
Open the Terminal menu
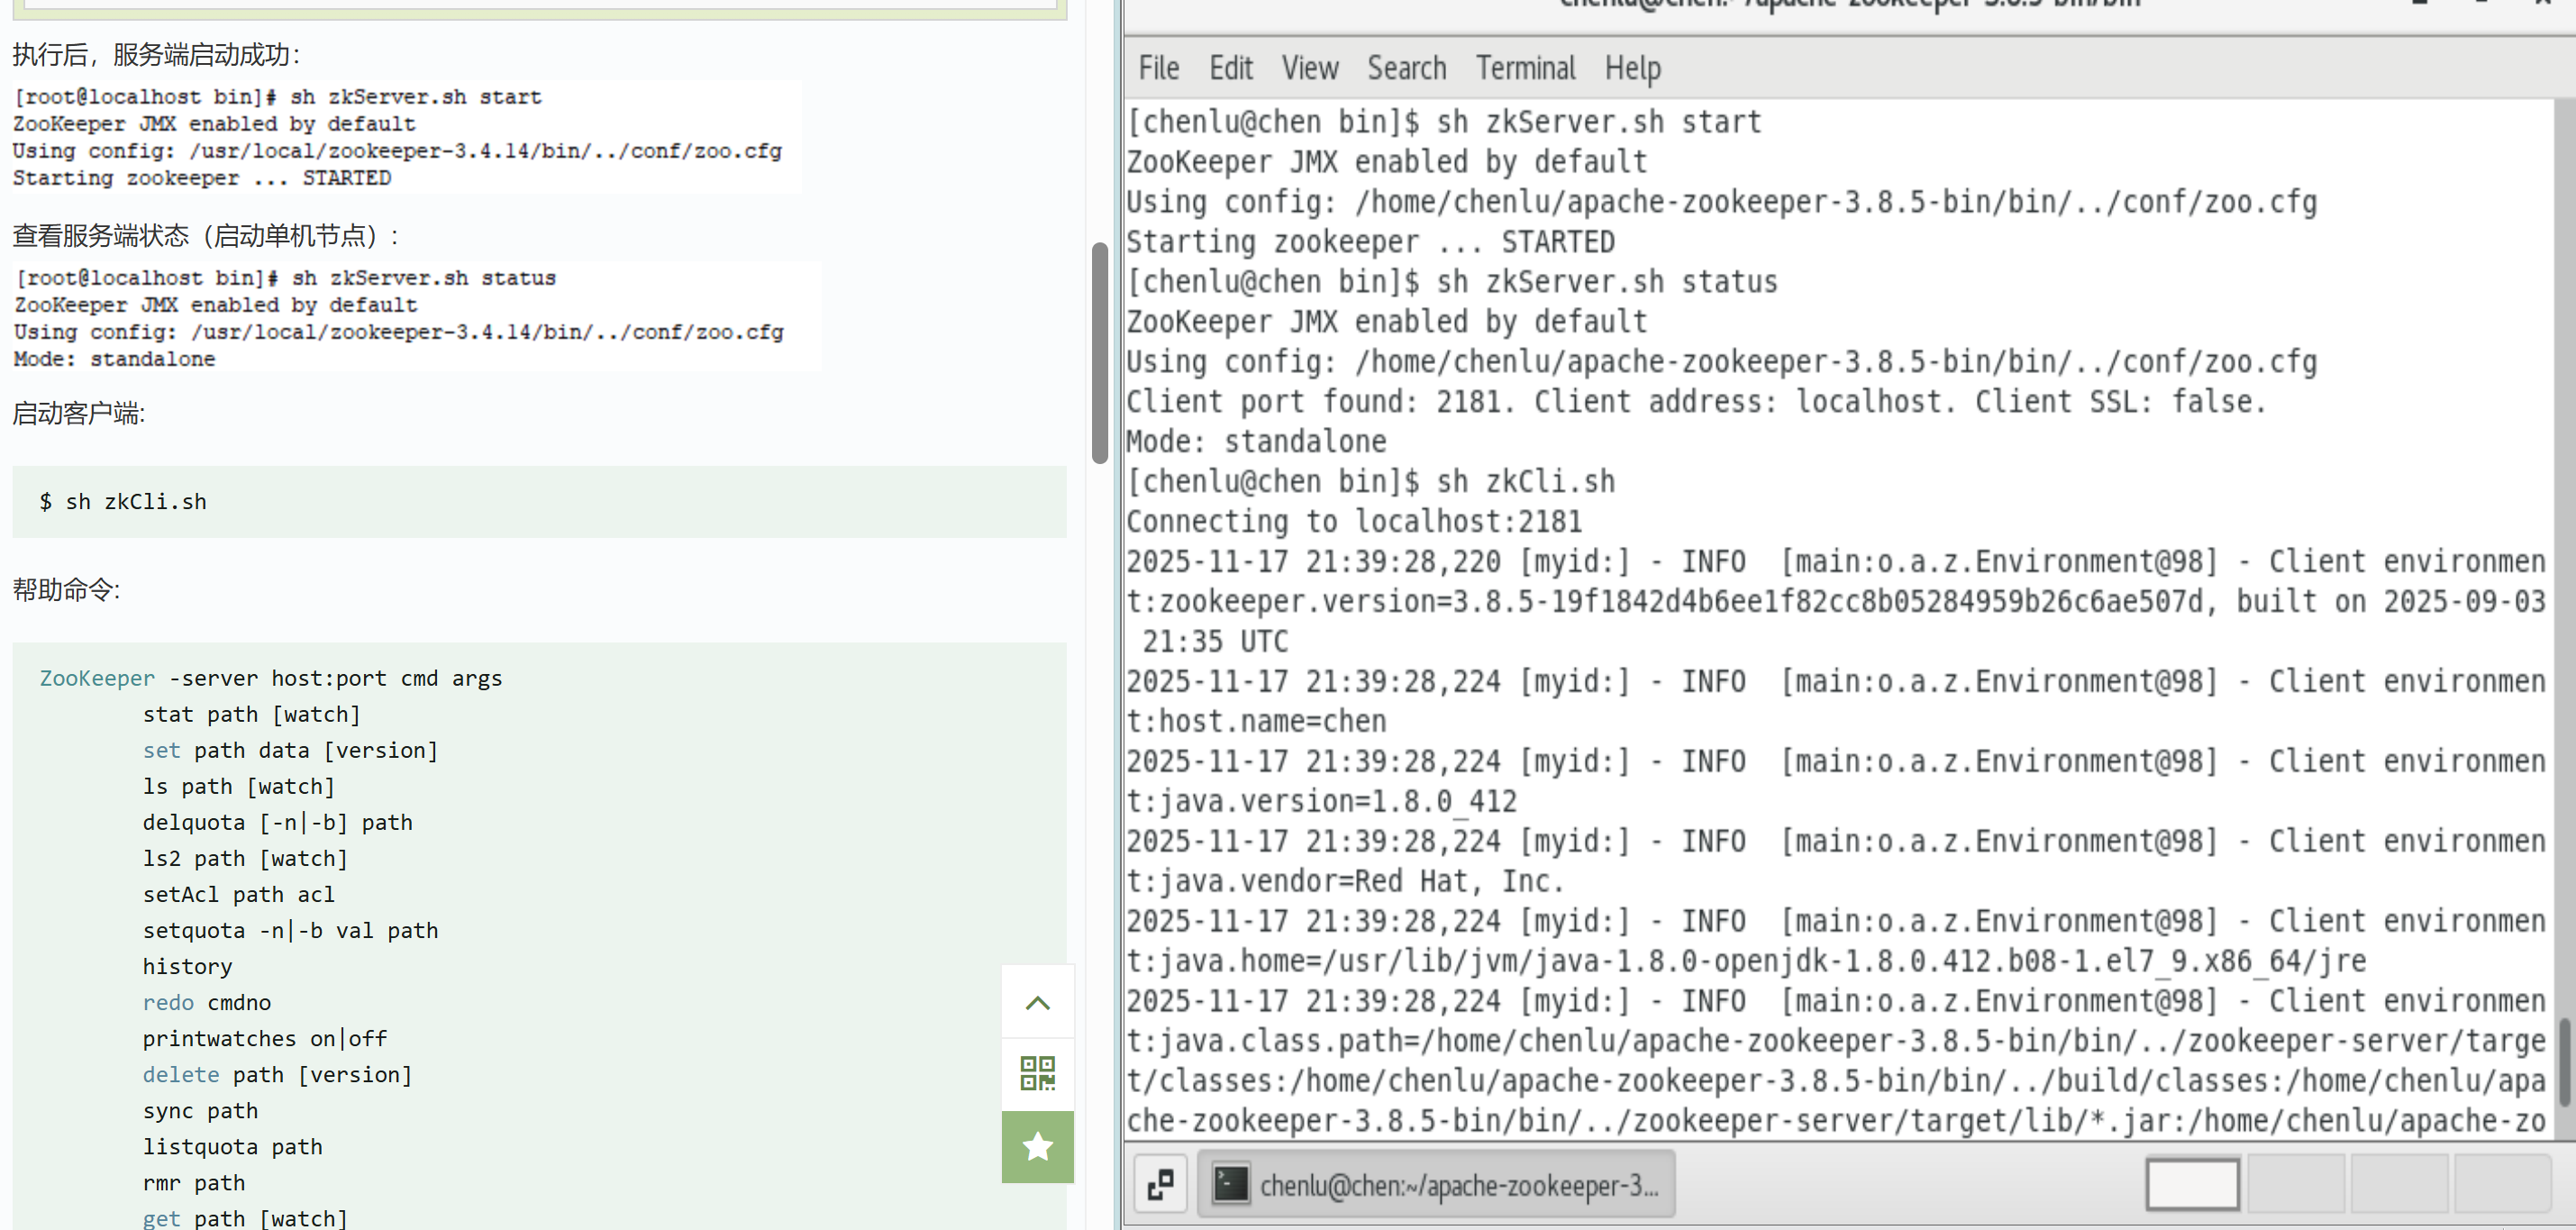click(1525, 68)
